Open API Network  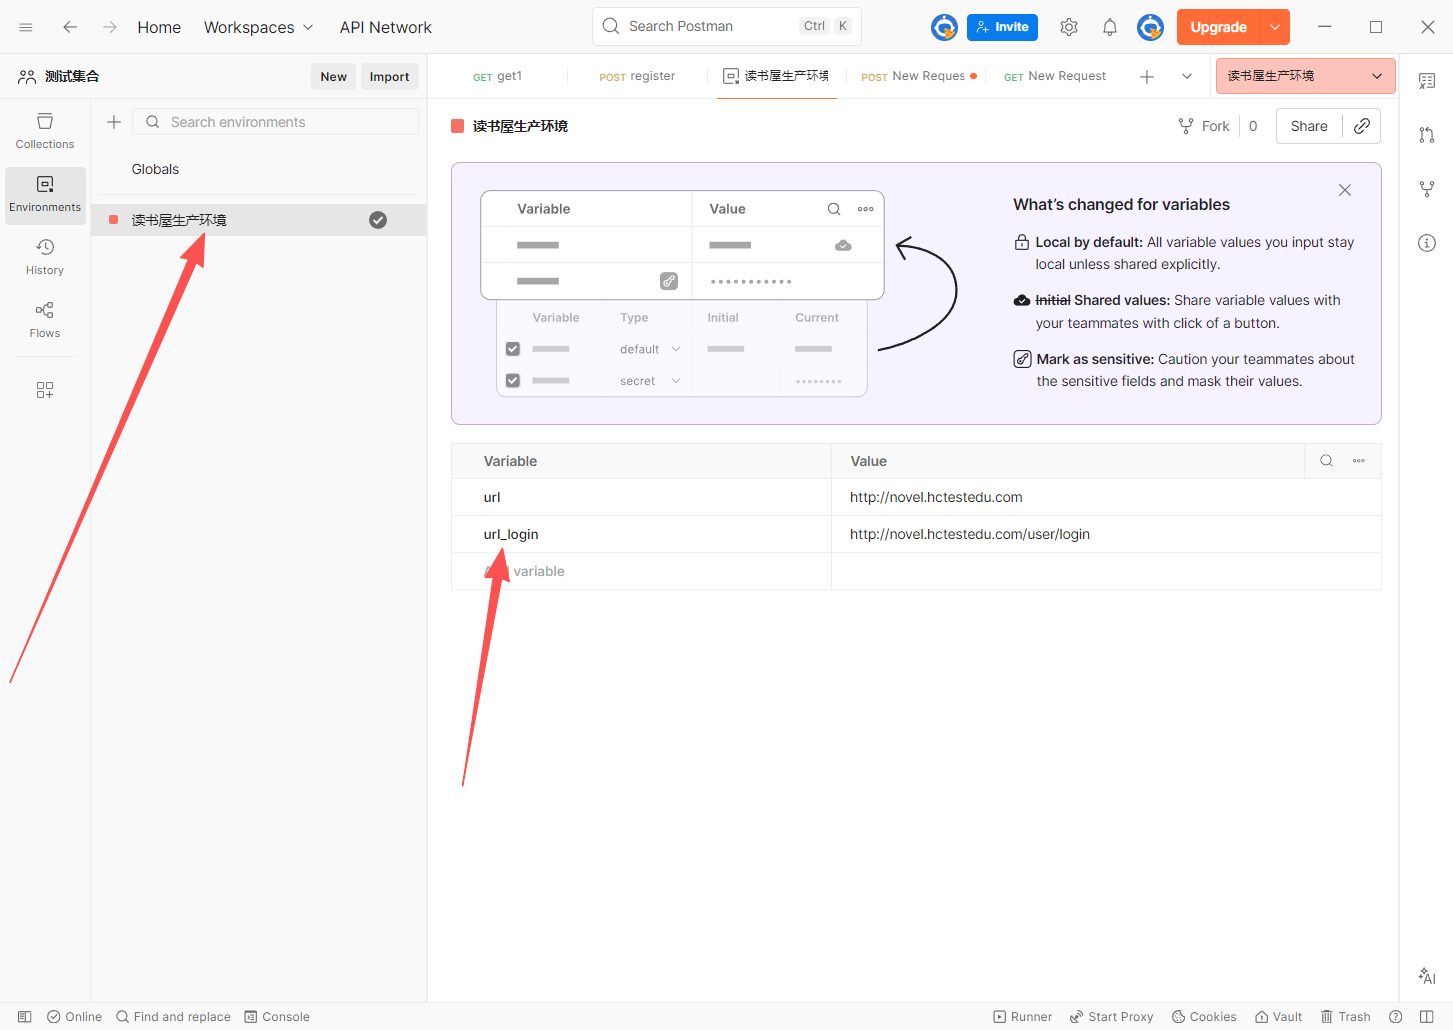[x=385, y=27]
